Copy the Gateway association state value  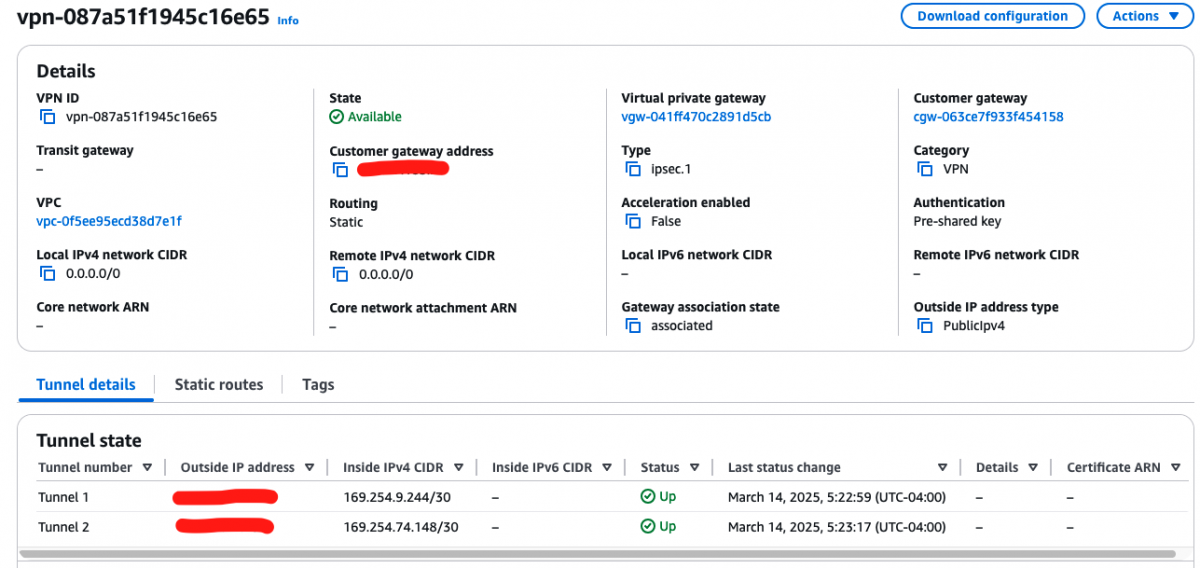(632, 326)
